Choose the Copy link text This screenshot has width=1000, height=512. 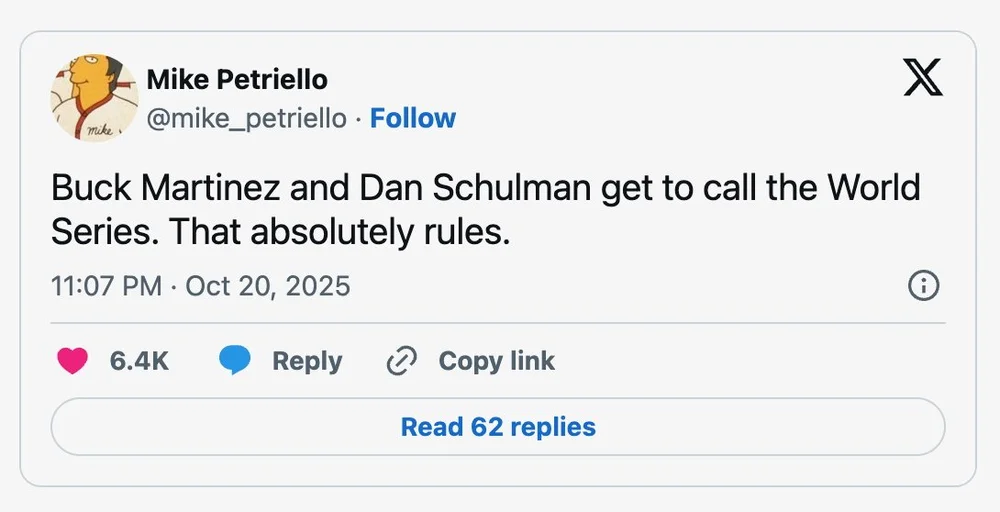point(497,361)
